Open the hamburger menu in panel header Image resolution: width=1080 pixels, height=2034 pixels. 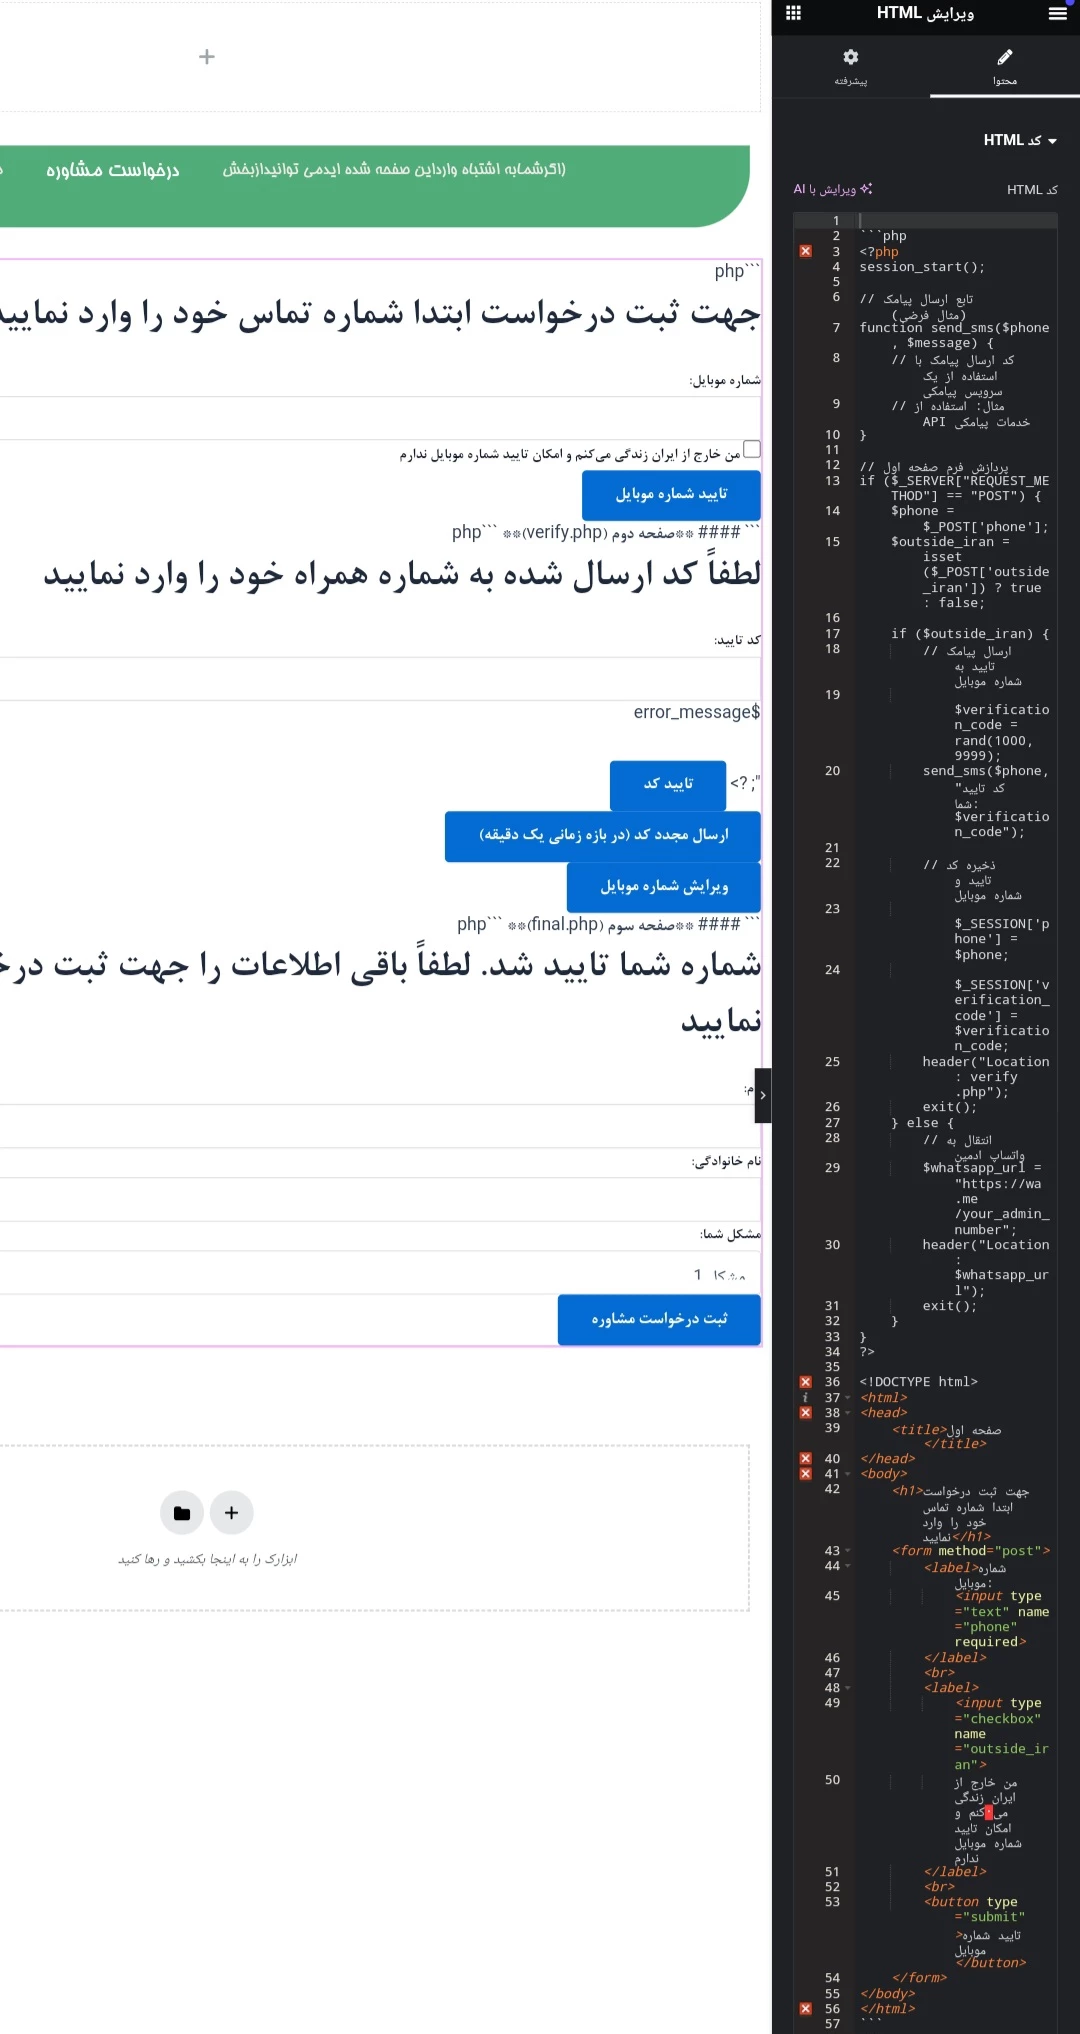[x=1057, y=13]
